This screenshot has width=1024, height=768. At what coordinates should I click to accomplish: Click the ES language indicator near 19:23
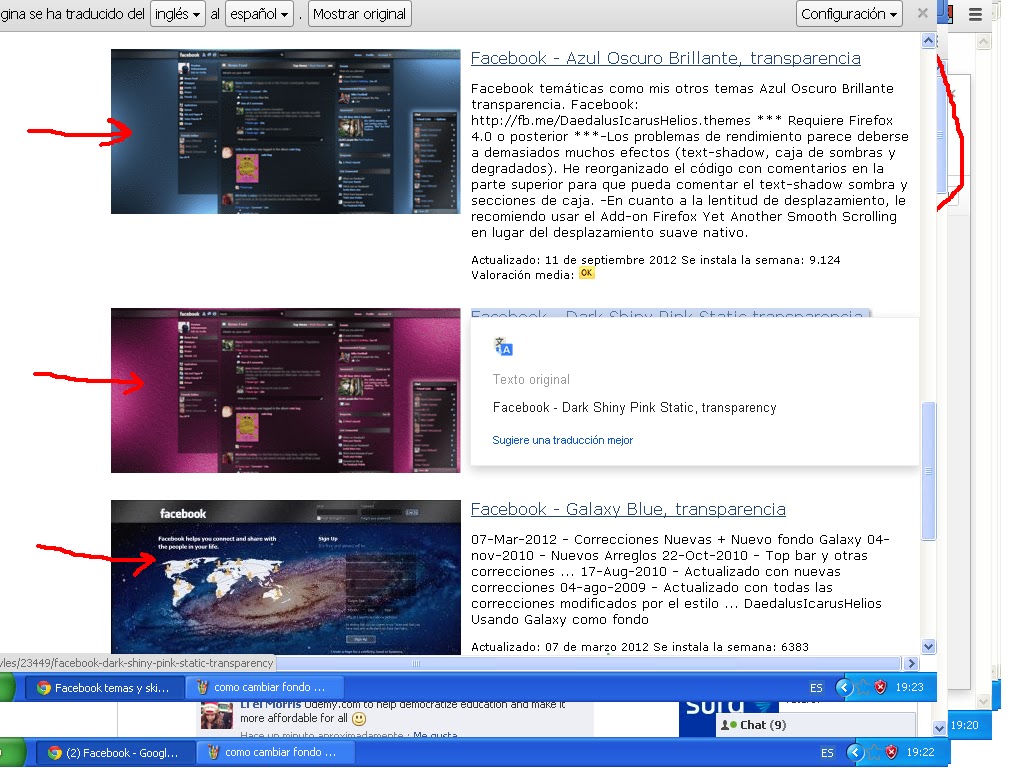[816, 688]
